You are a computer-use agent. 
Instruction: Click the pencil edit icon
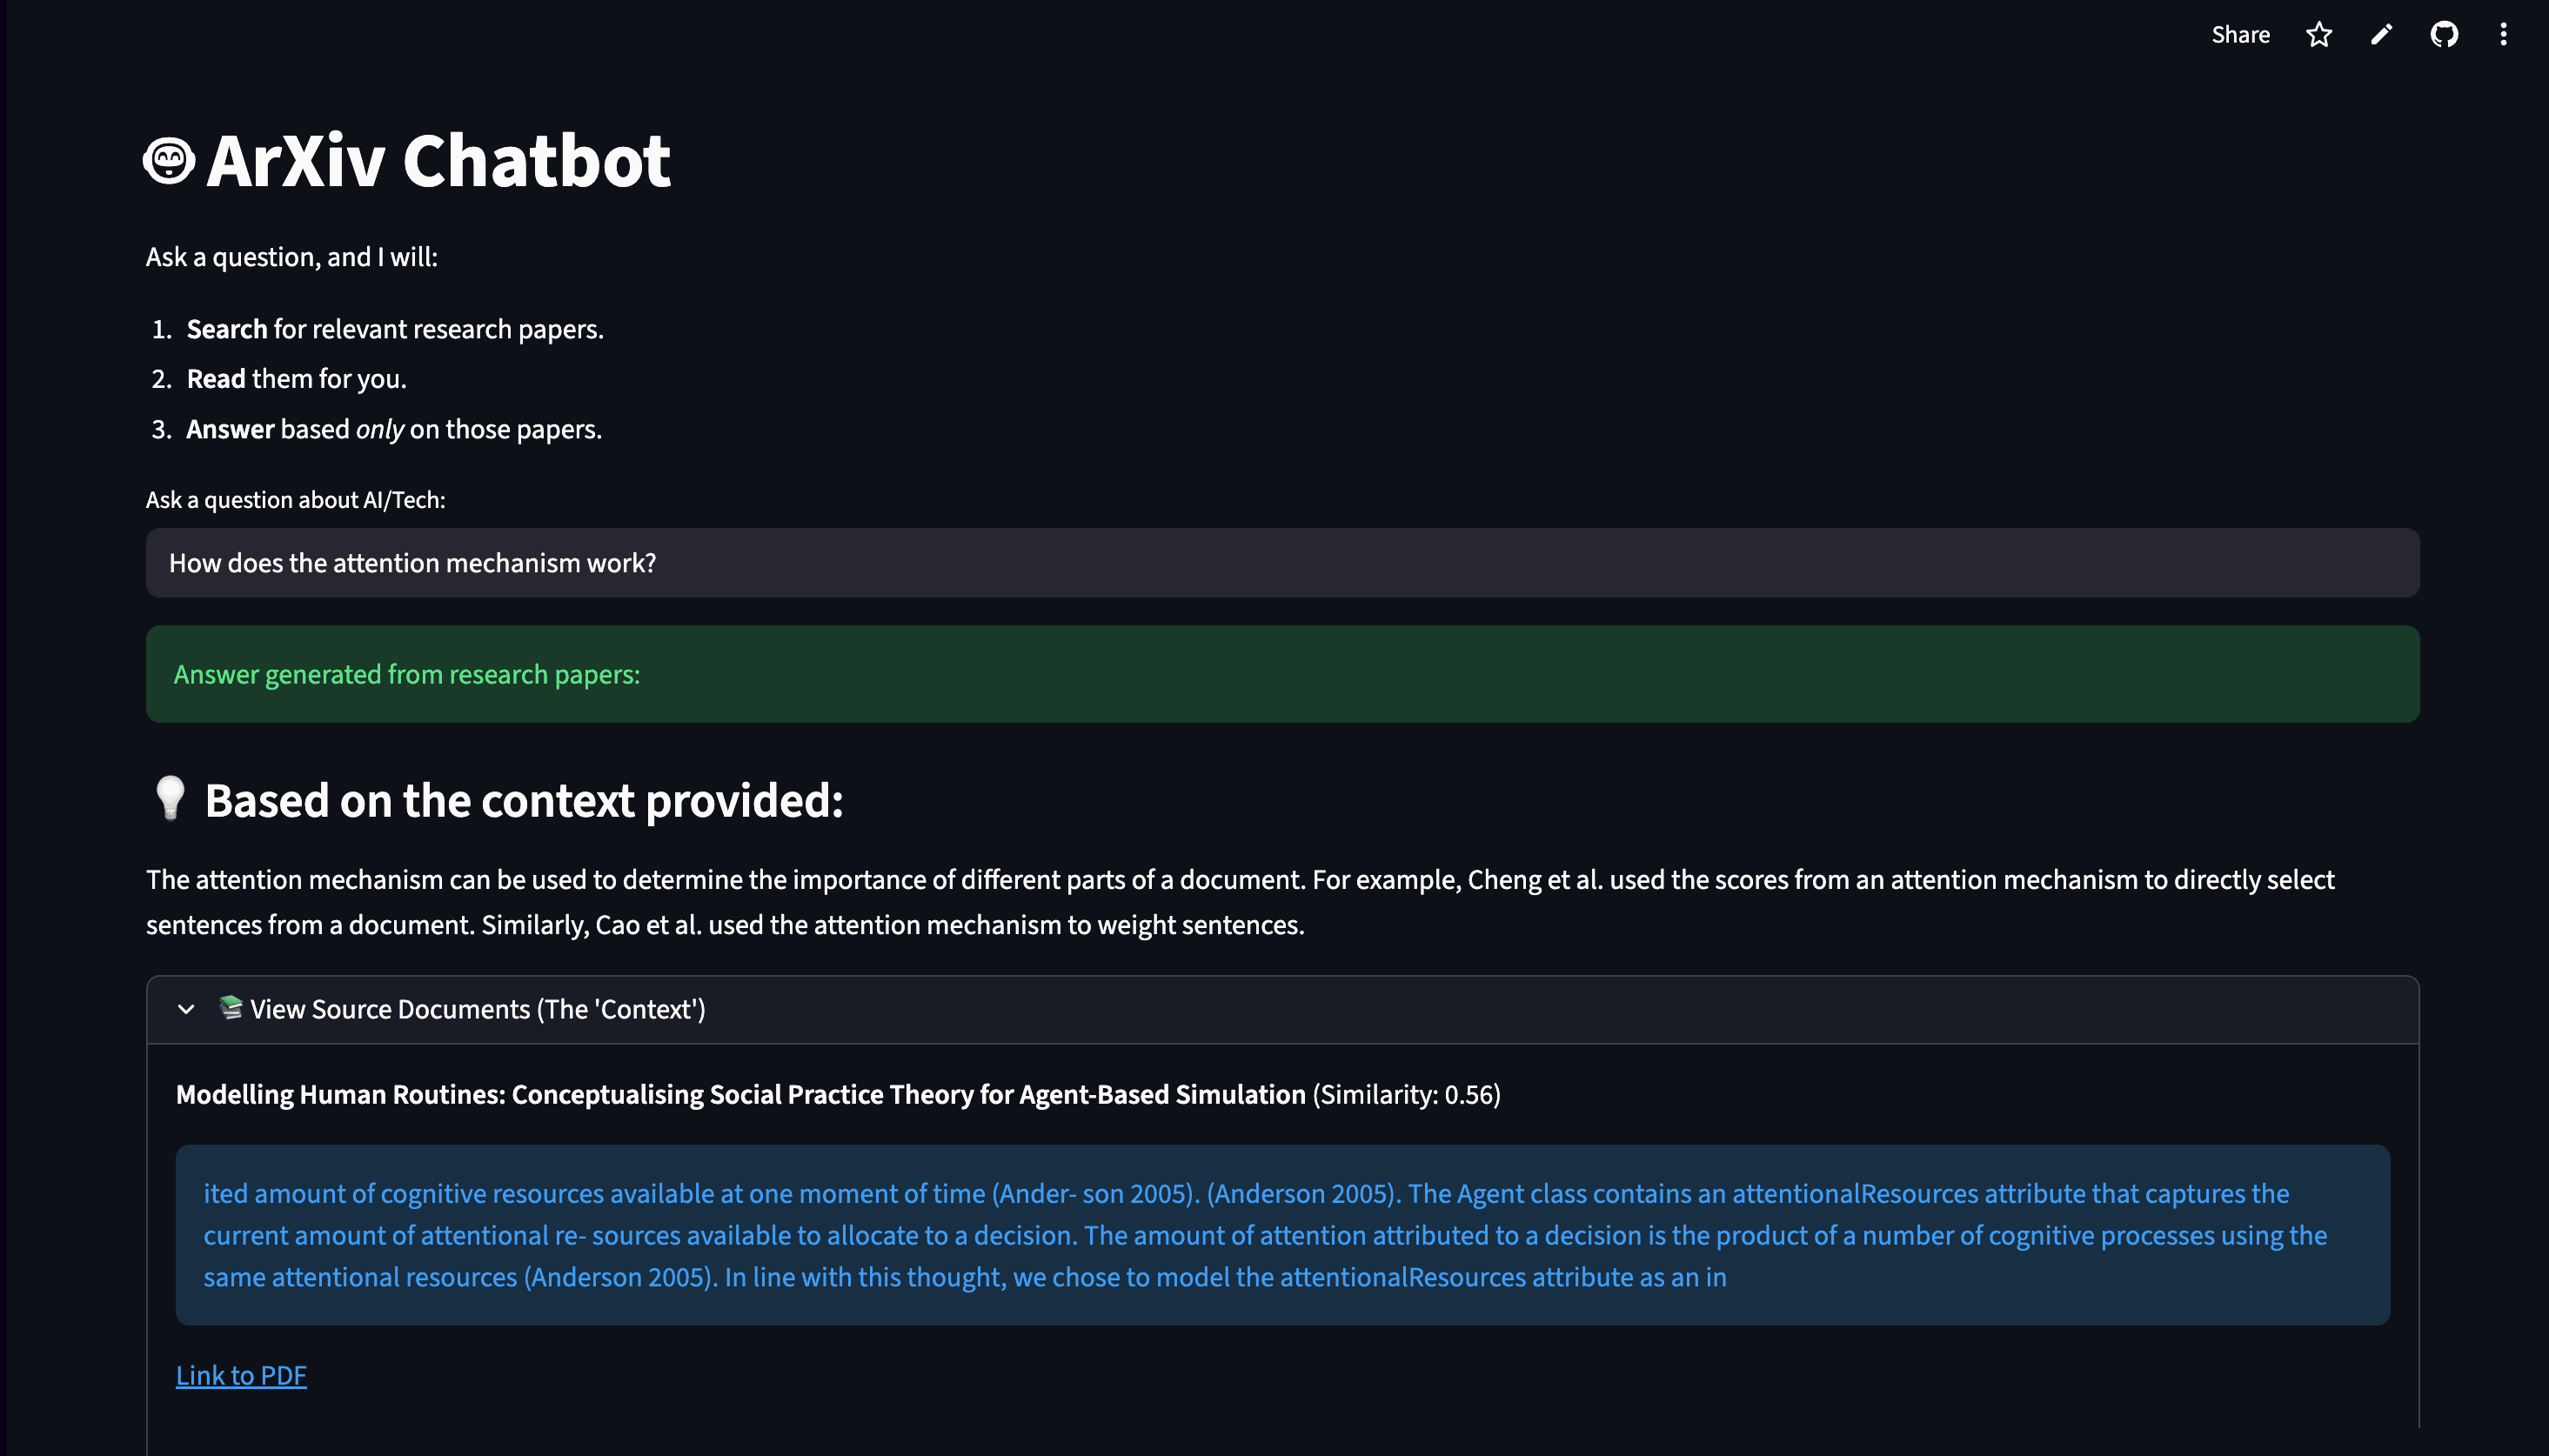(2381, 35)
